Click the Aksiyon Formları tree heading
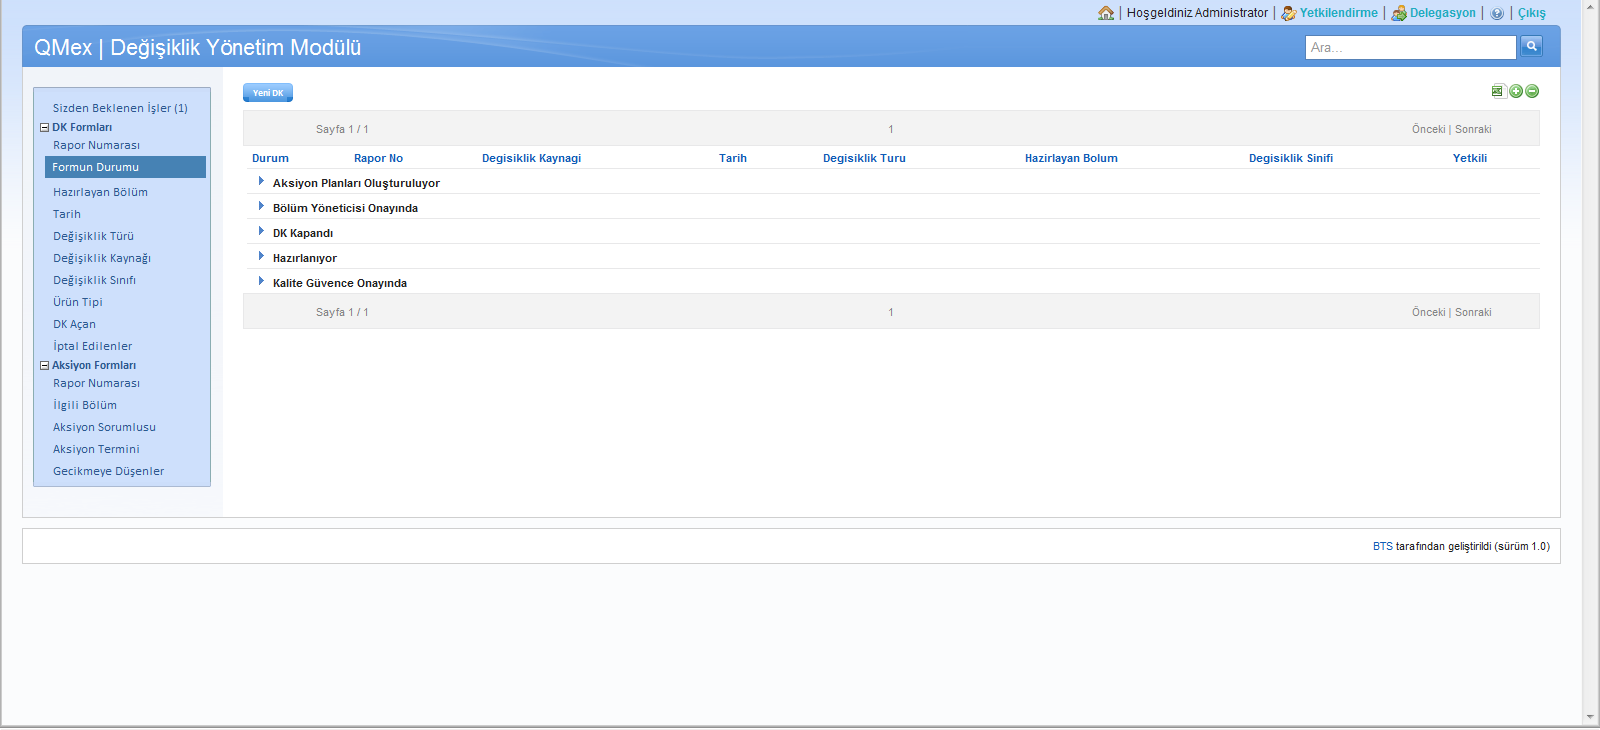The image size is (1600, 730). click(x=94, y=365)
